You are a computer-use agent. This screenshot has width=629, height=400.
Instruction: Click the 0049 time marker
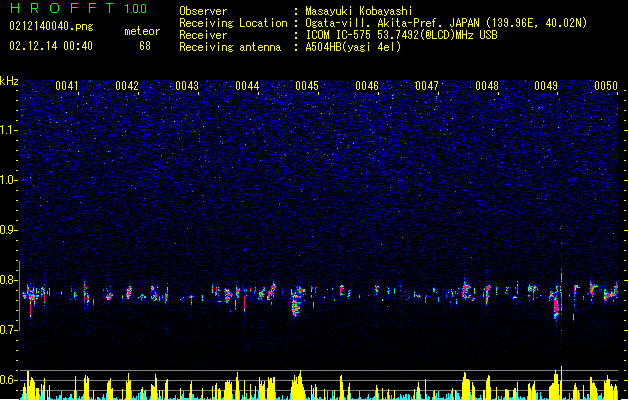click(546, 86)
